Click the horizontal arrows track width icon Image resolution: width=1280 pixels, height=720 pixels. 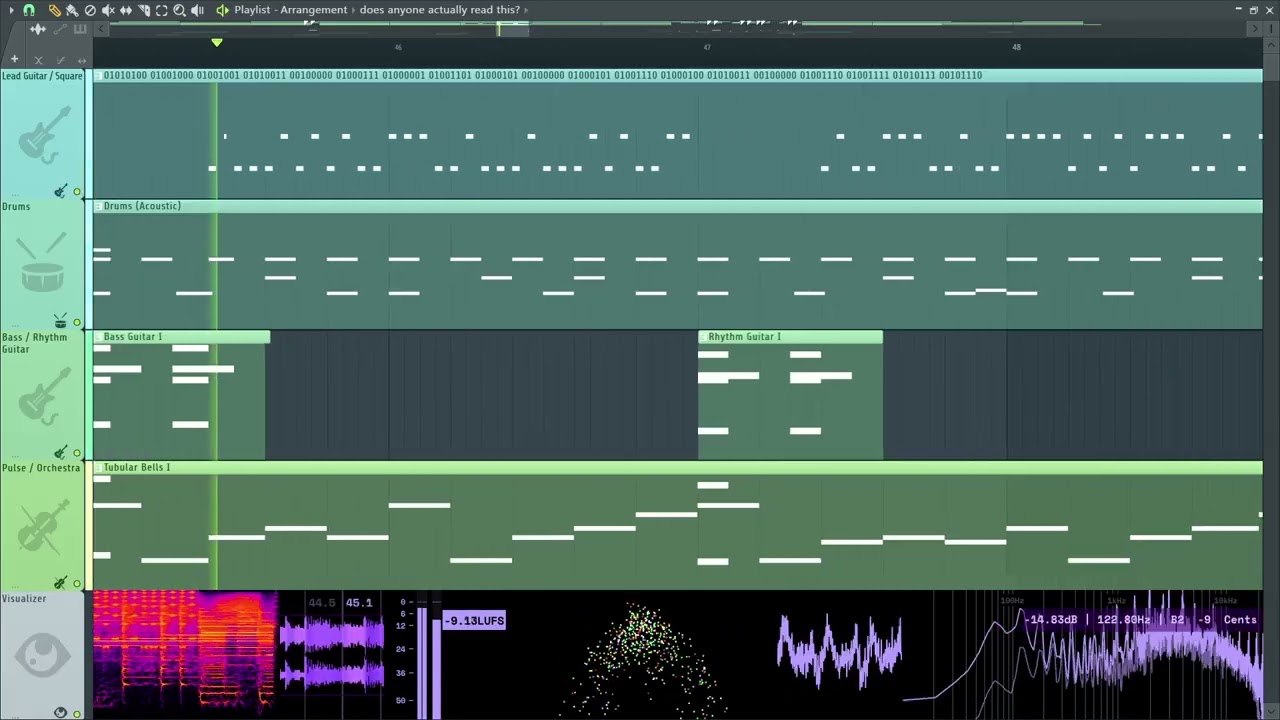pyautogui.click(x=82, y=60)
